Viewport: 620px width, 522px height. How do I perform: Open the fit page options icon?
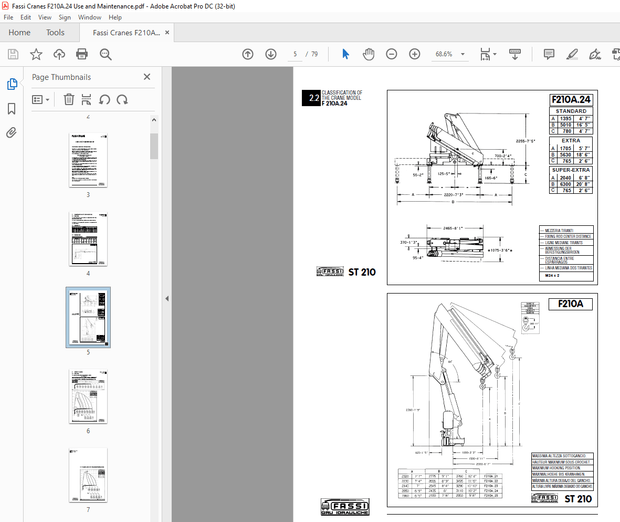(488, 54)
